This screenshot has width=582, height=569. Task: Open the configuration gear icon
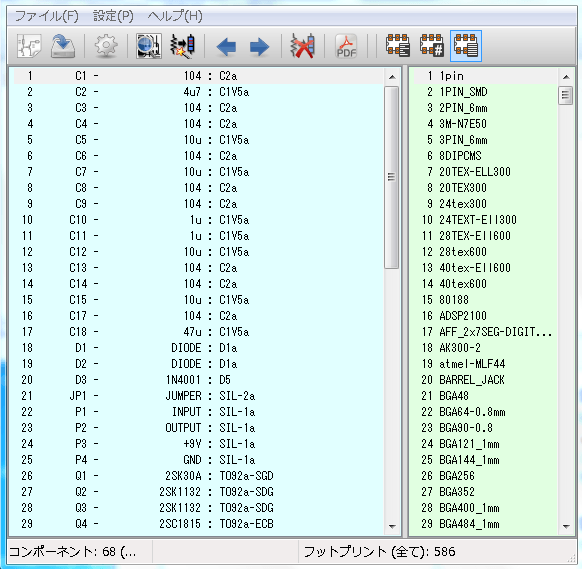coord(106,46)
